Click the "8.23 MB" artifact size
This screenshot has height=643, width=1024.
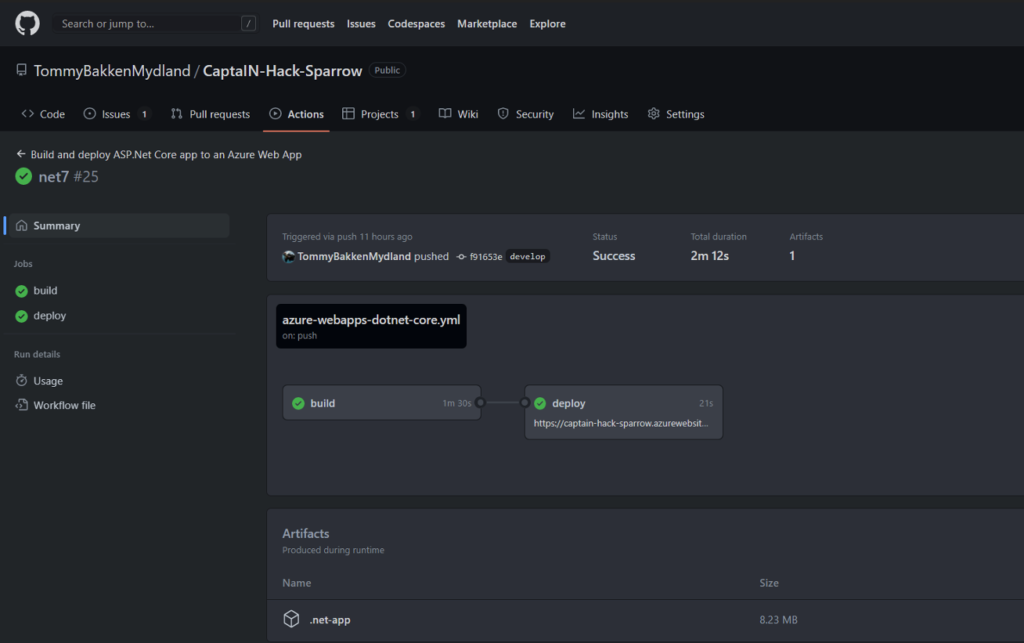click(x=778, y=619)
